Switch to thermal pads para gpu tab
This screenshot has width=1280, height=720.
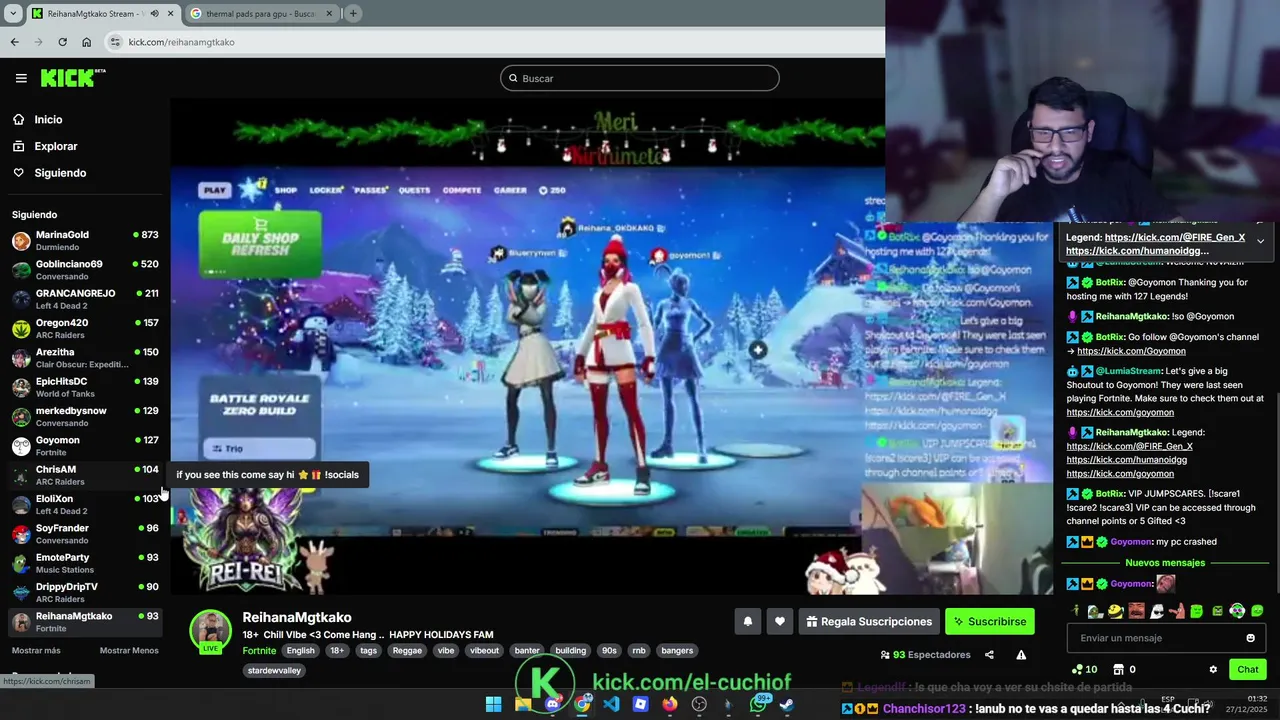(x=261, y=13)
